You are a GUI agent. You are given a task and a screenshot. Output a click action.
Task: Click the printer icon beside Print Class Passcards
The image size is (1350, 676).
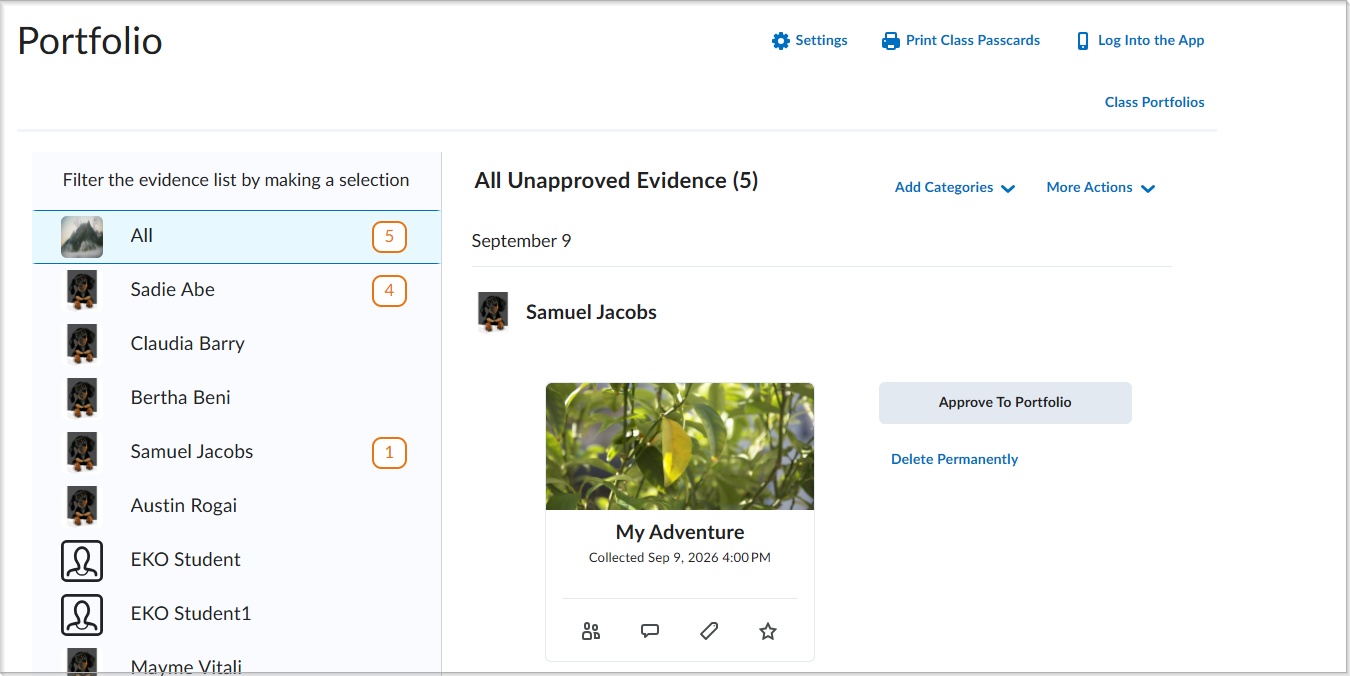(x=891, y=41)
